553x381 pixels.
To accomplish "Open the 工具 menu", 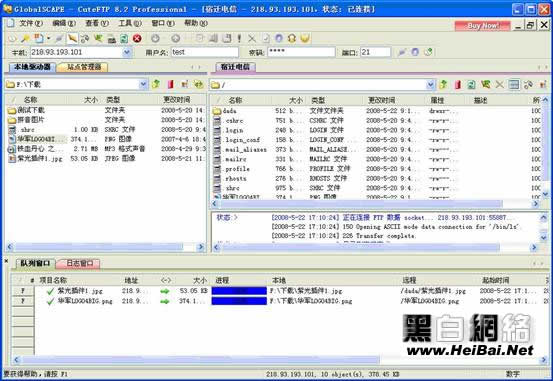I will [130, 24].
